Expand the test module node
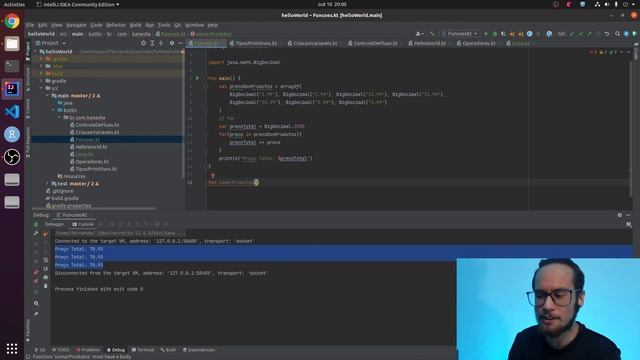Screen dimensions: 640x360 click(x=47, y=184)
